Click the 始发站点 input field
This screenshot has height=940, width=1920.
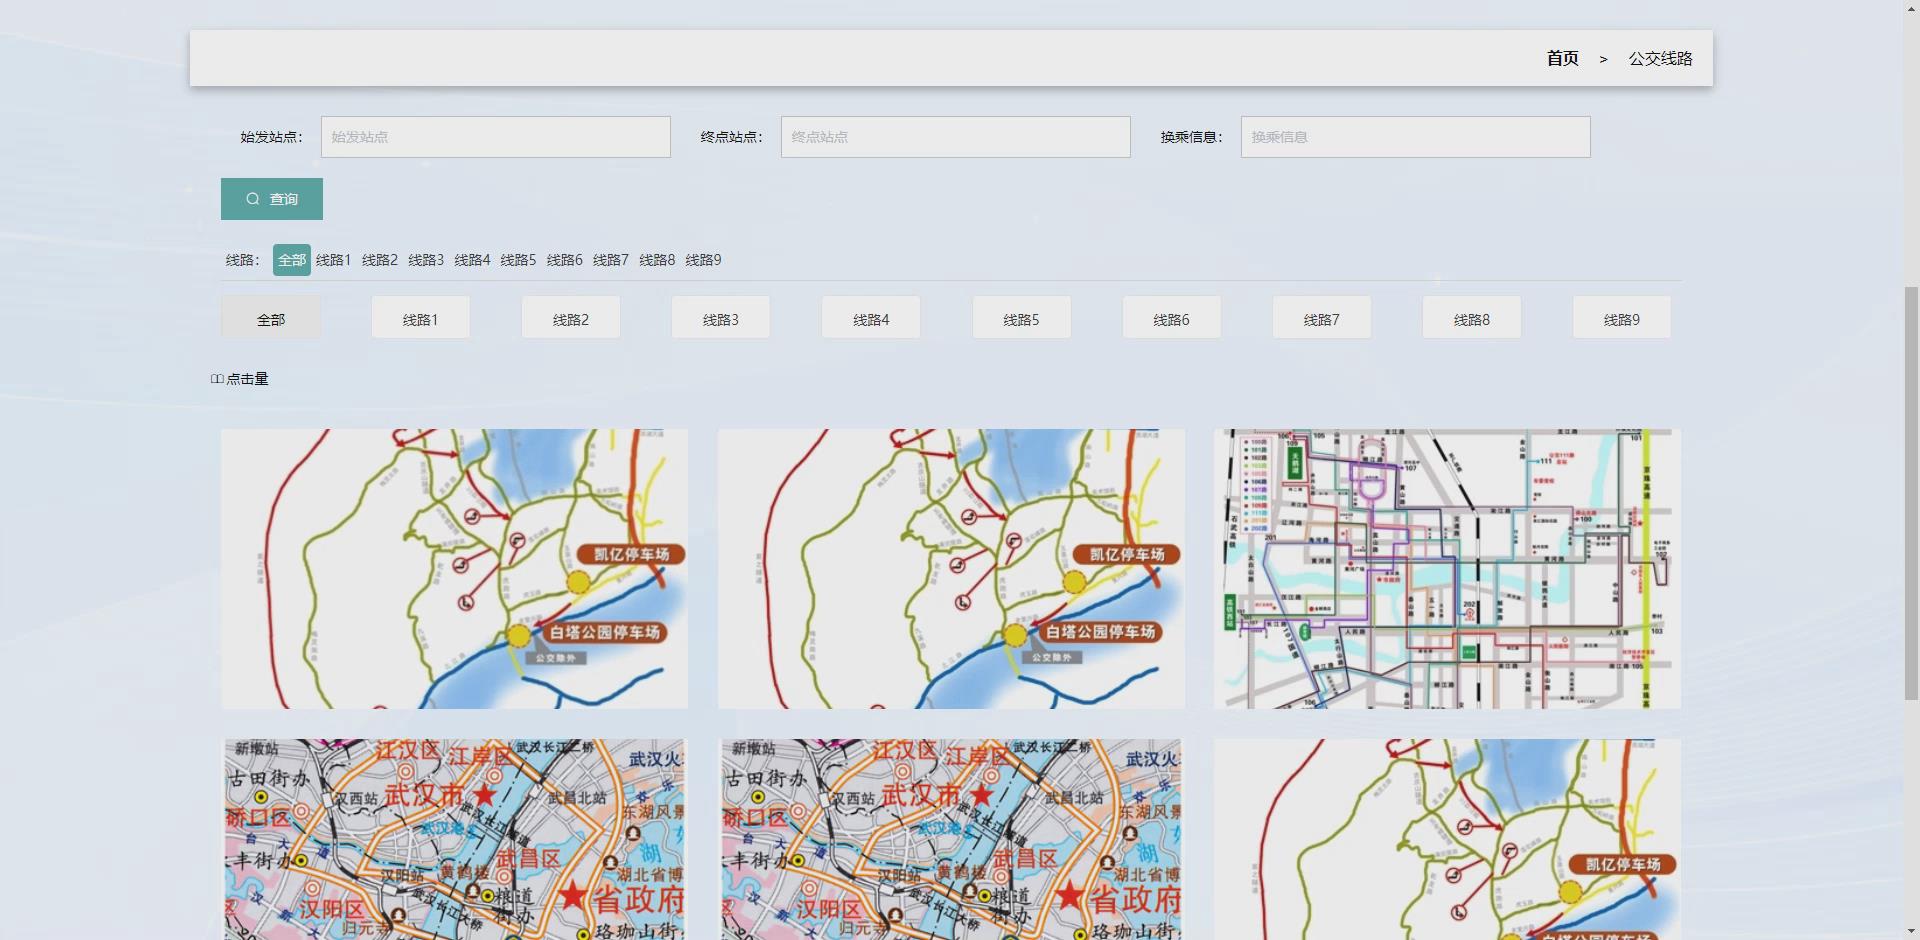(495, 137)
